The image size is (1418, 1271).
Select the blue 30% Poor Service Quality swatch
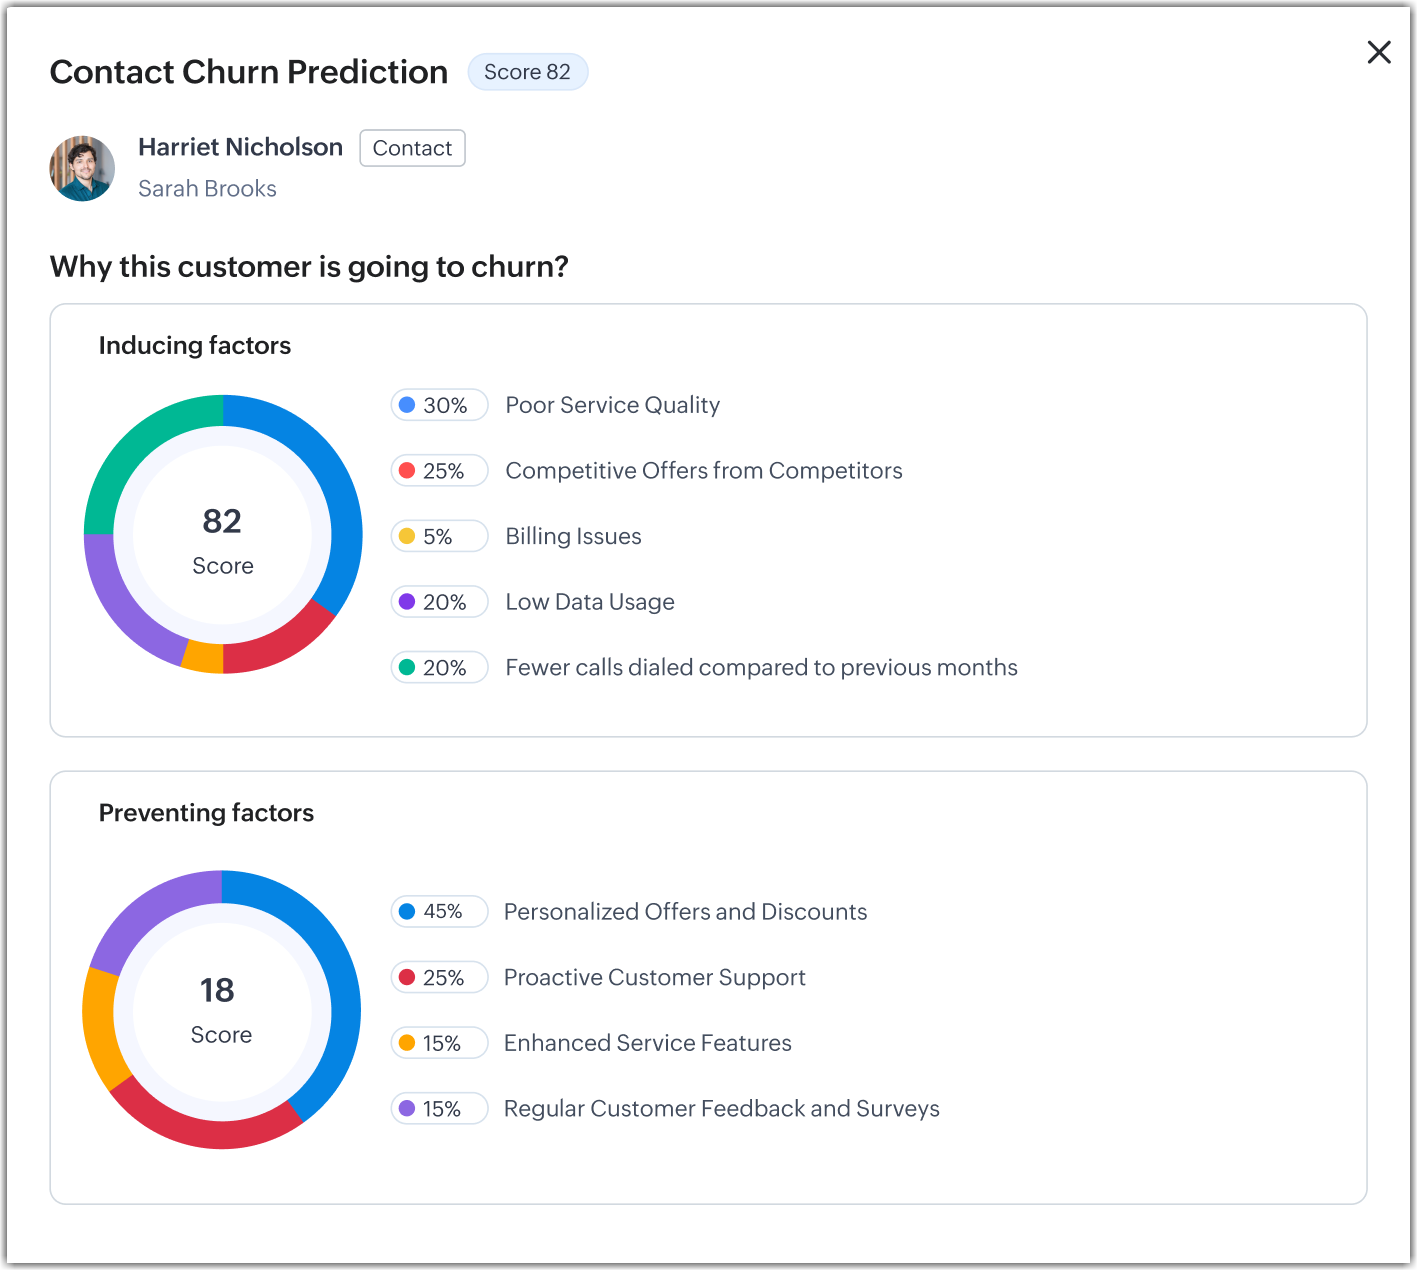click(407, 405)
